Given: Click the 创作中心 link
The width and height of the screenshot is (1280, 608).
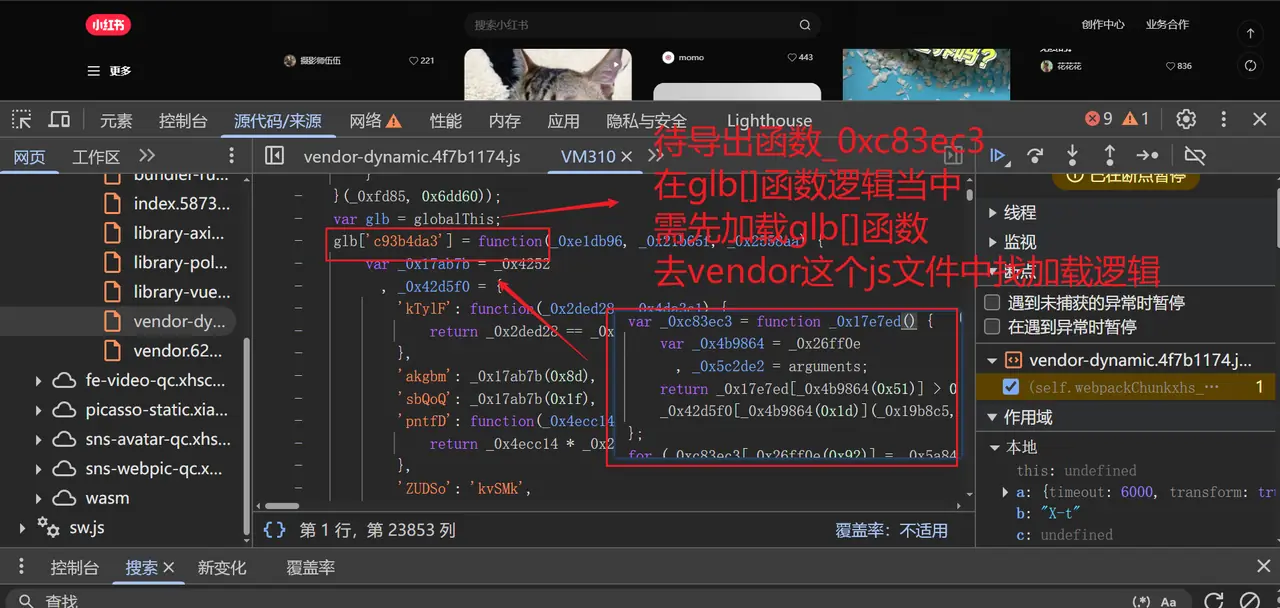Looking at the screenshot, I should [x=1102, y=24].
